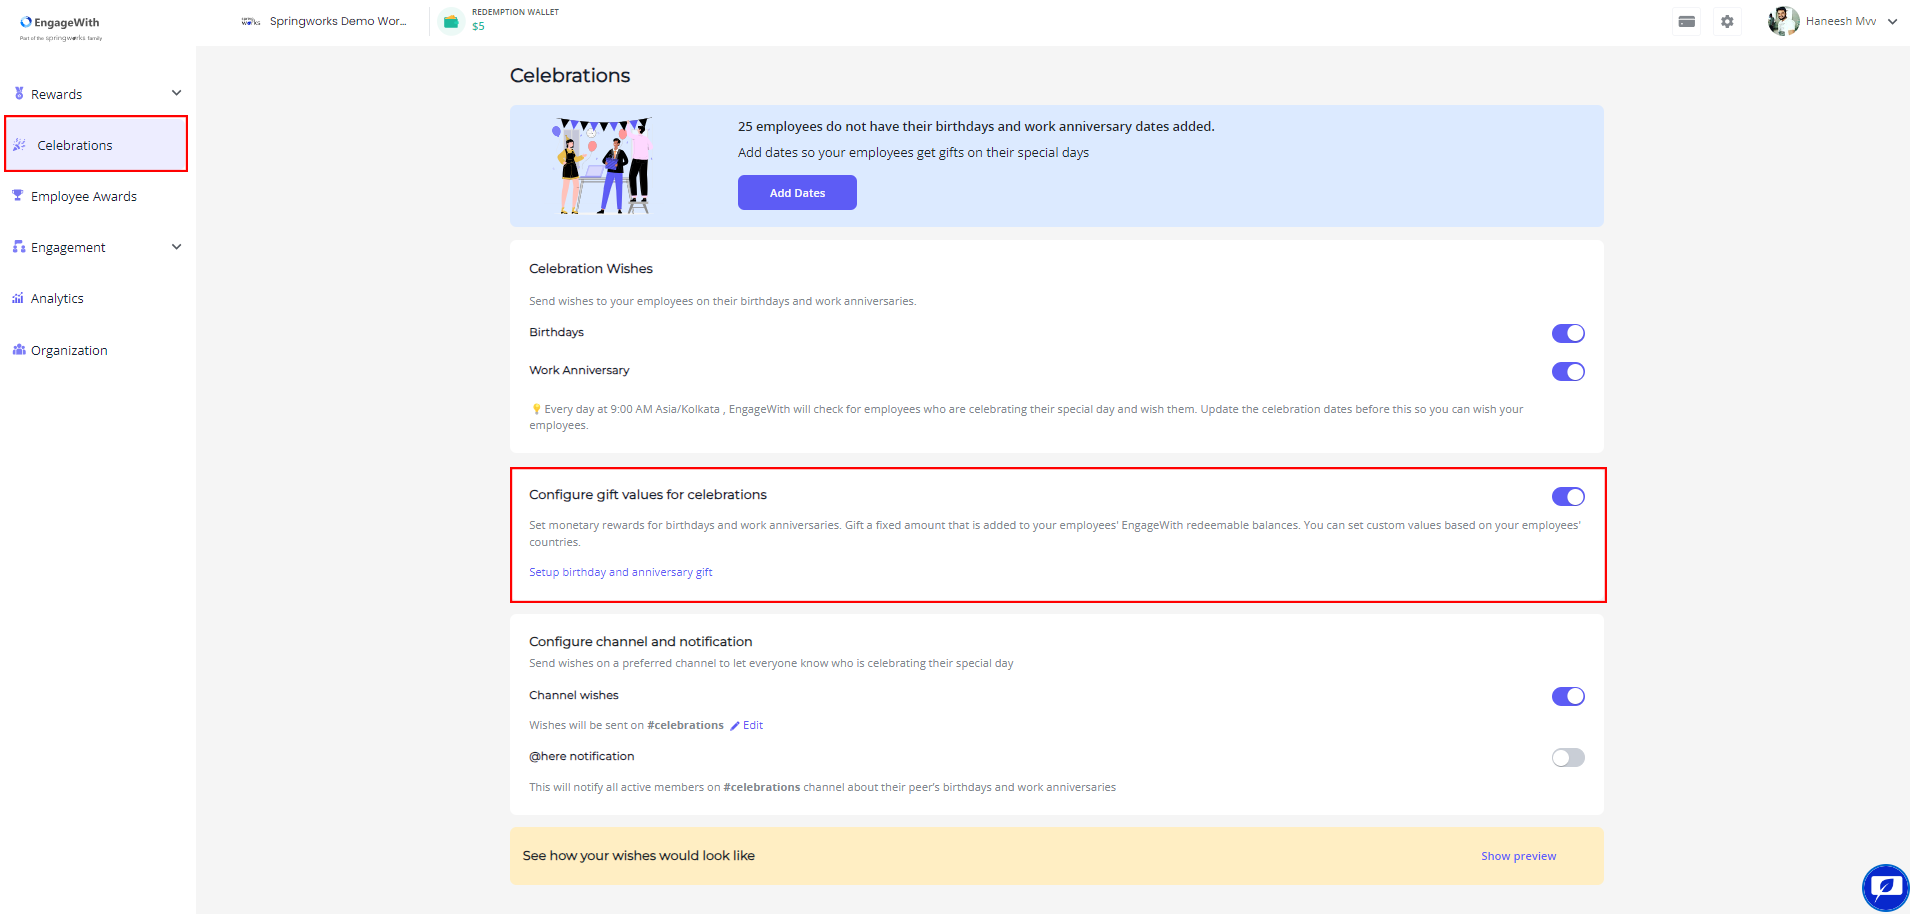This screenshot has width=1910, height=914.
Task: Open the EngageWith logo home
Action: click(61, 27)
